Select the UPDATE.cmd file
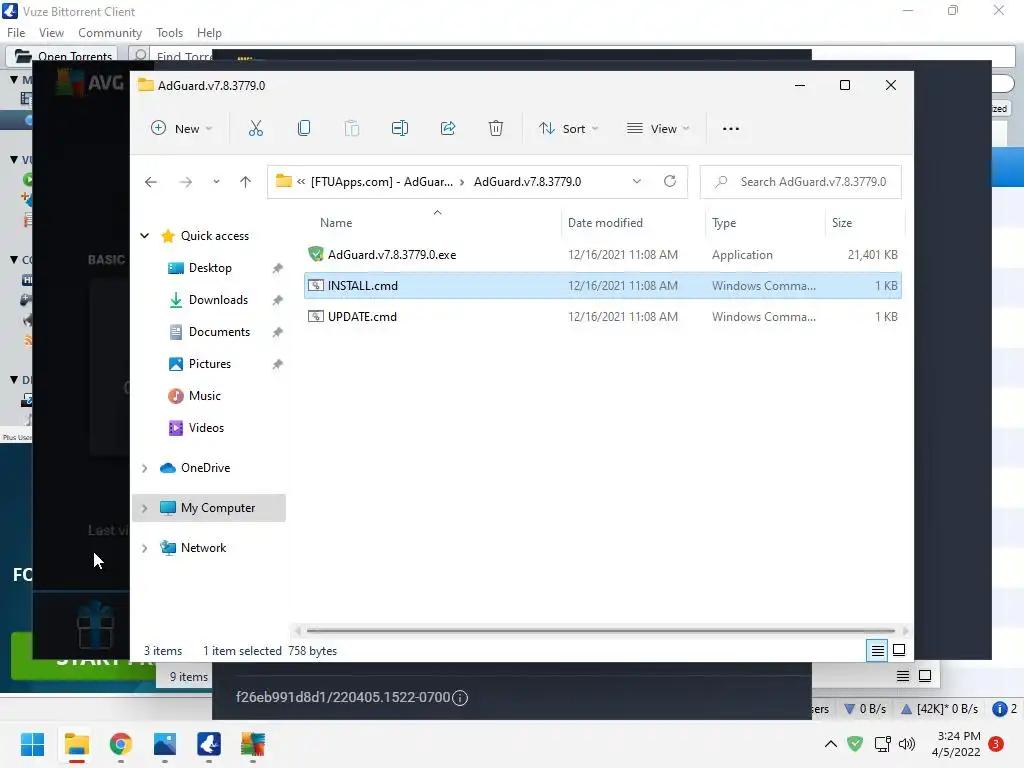 point(602,317)
